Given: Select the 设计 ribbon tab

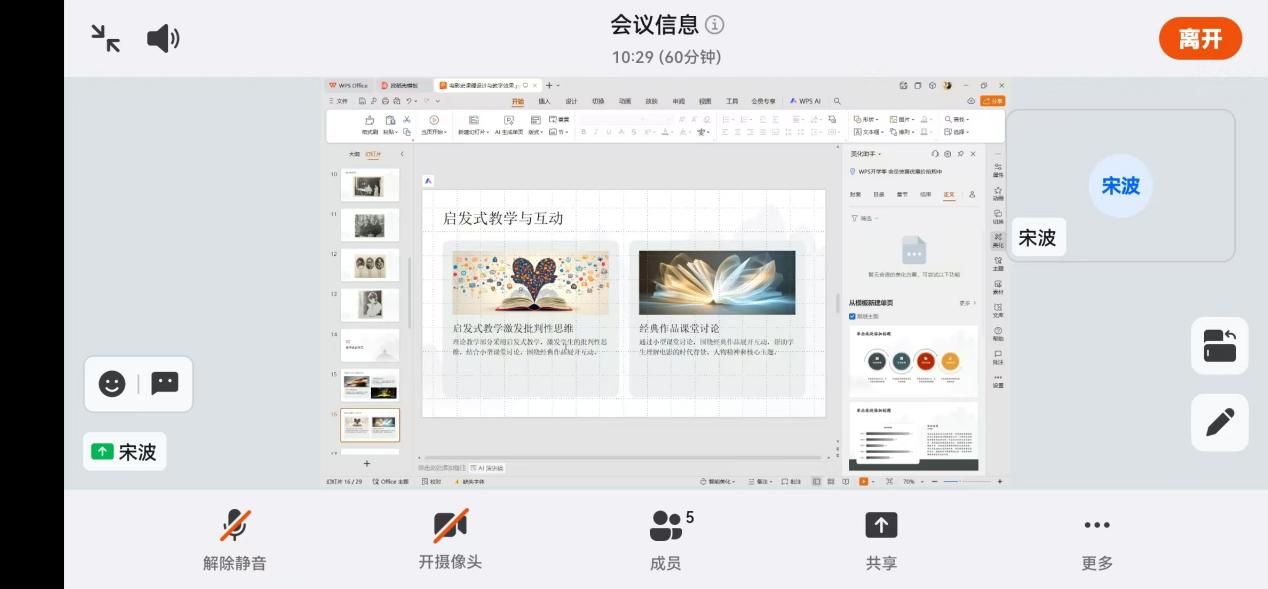Looking at the screenshot, I should (571, 101).
